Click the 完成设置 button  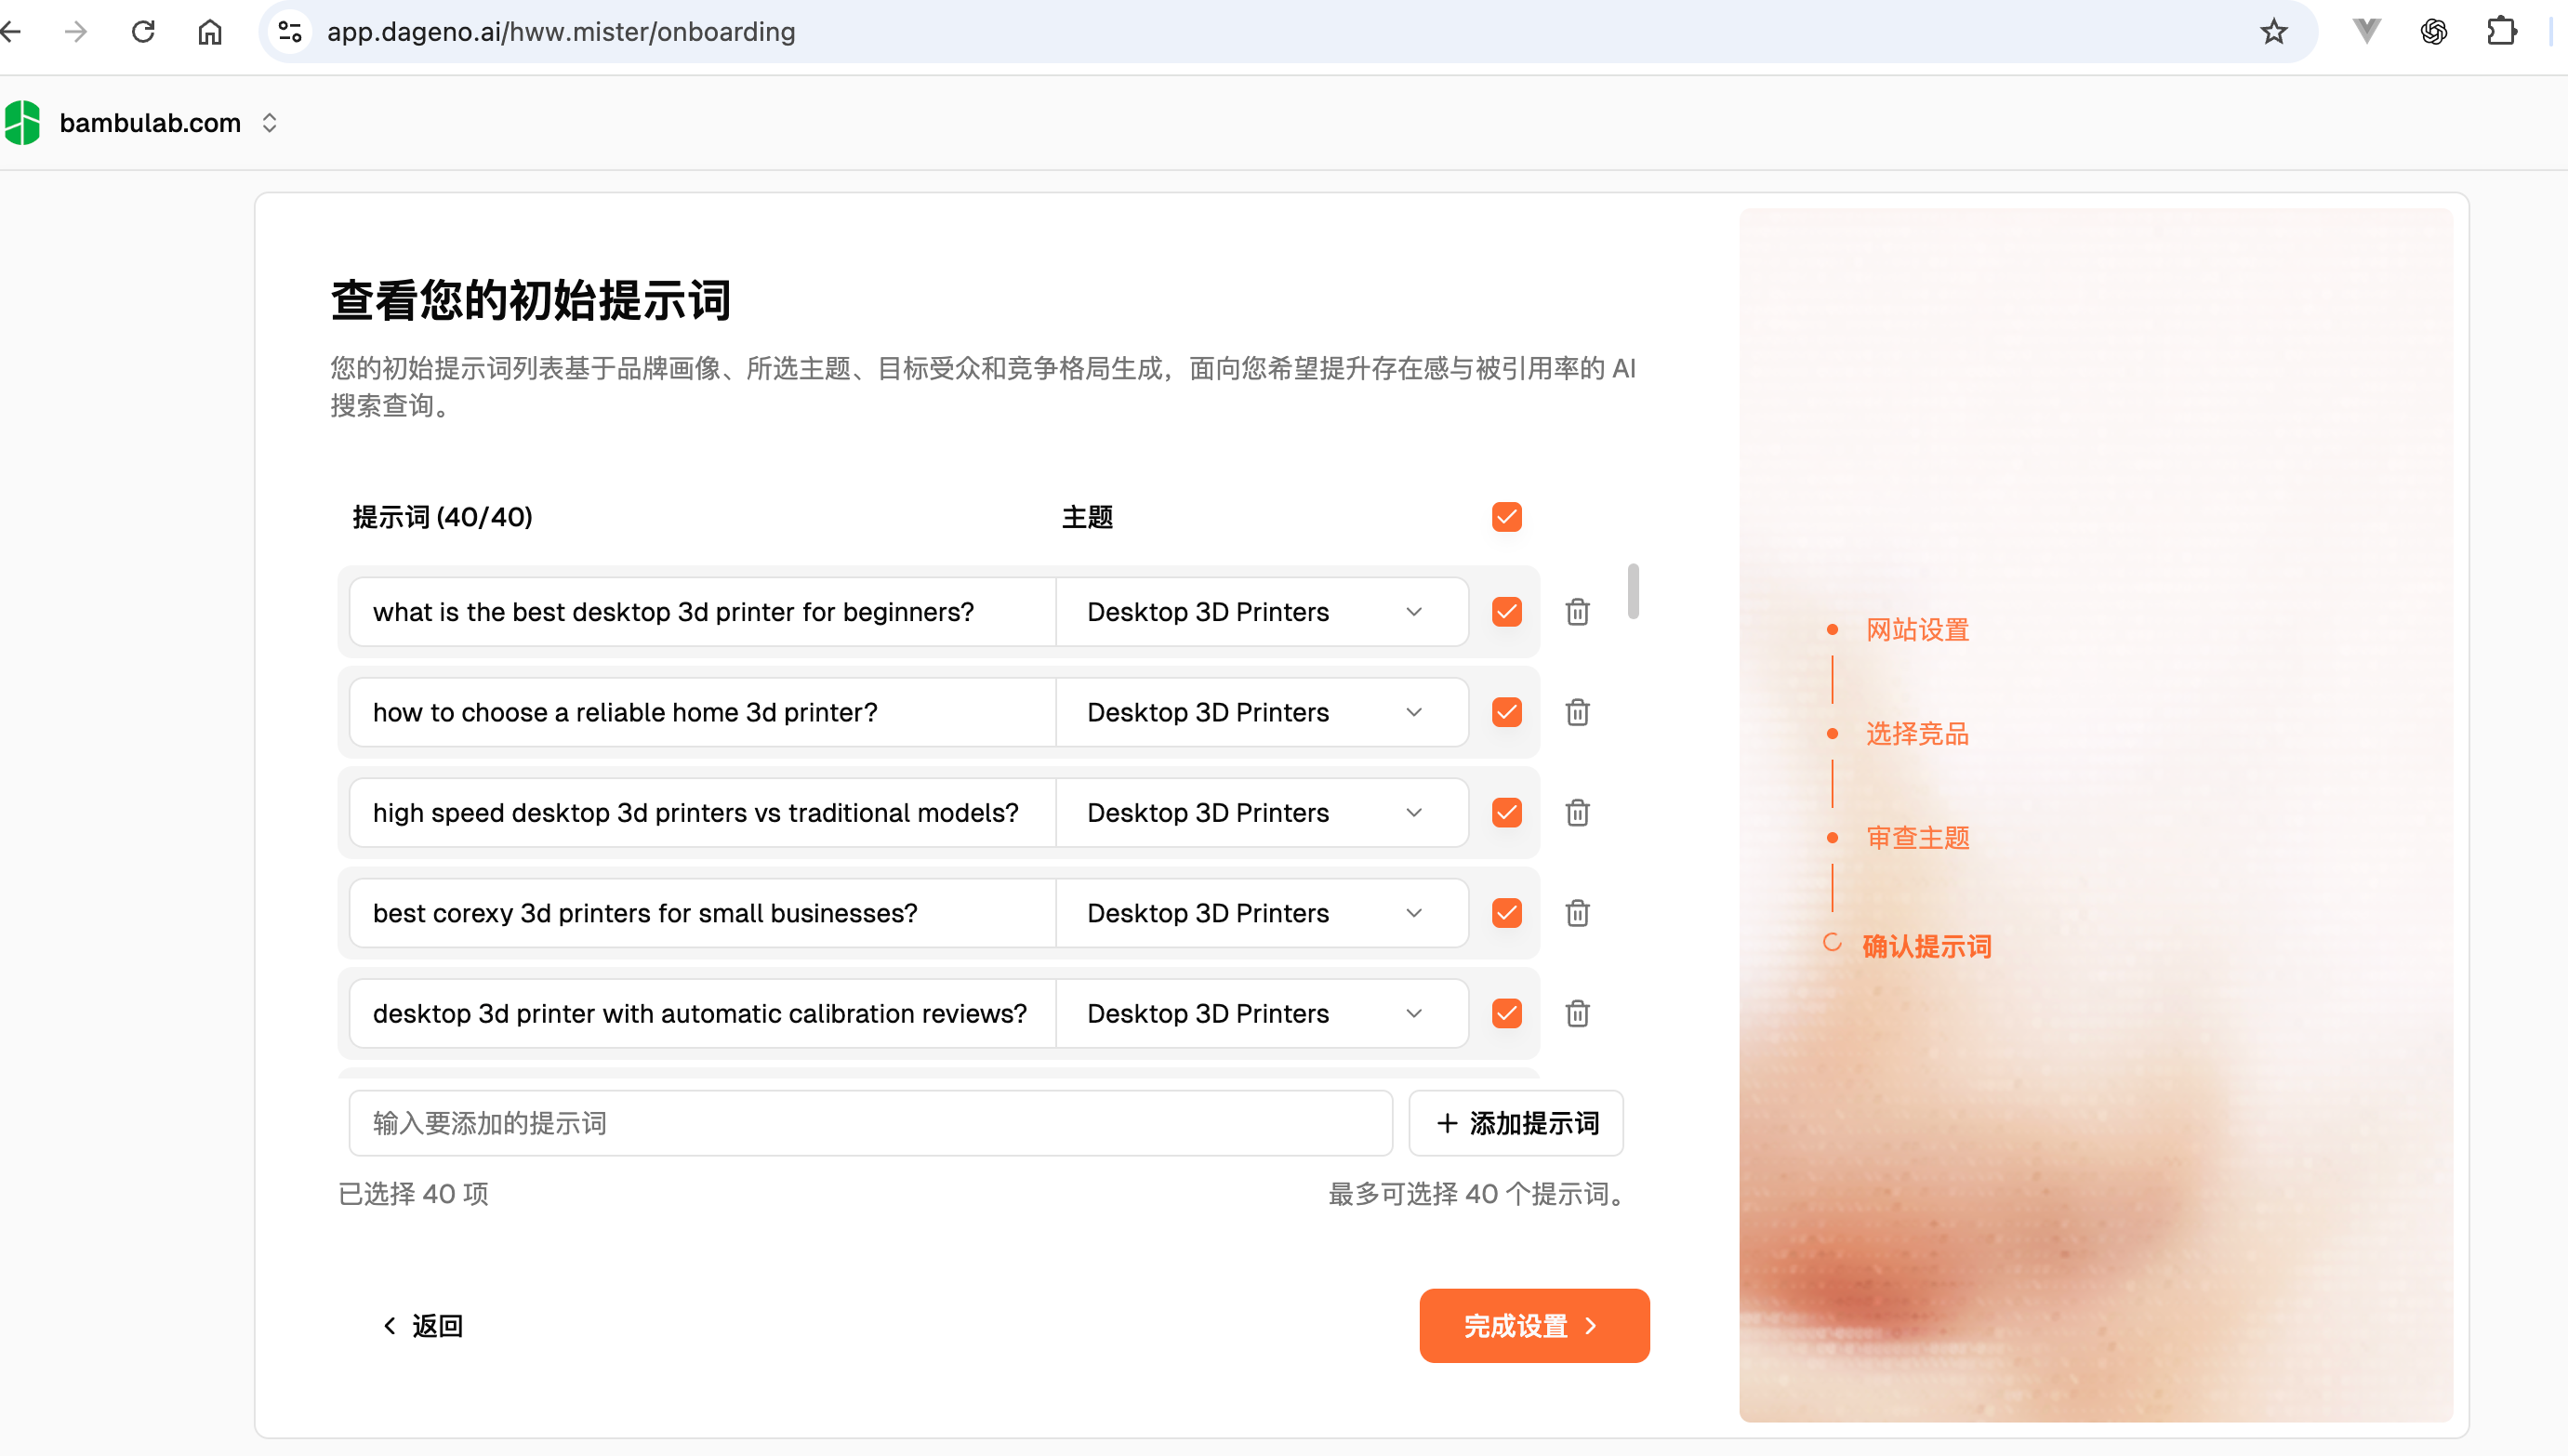coord(1534,1325)
